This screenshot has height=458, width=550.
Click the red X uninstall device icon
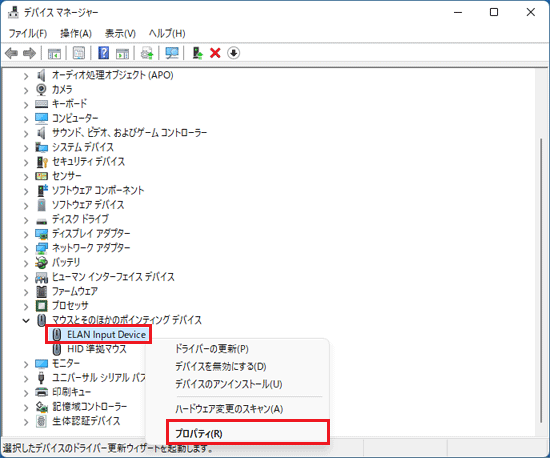pyautogui.click(x=215, y=53)
